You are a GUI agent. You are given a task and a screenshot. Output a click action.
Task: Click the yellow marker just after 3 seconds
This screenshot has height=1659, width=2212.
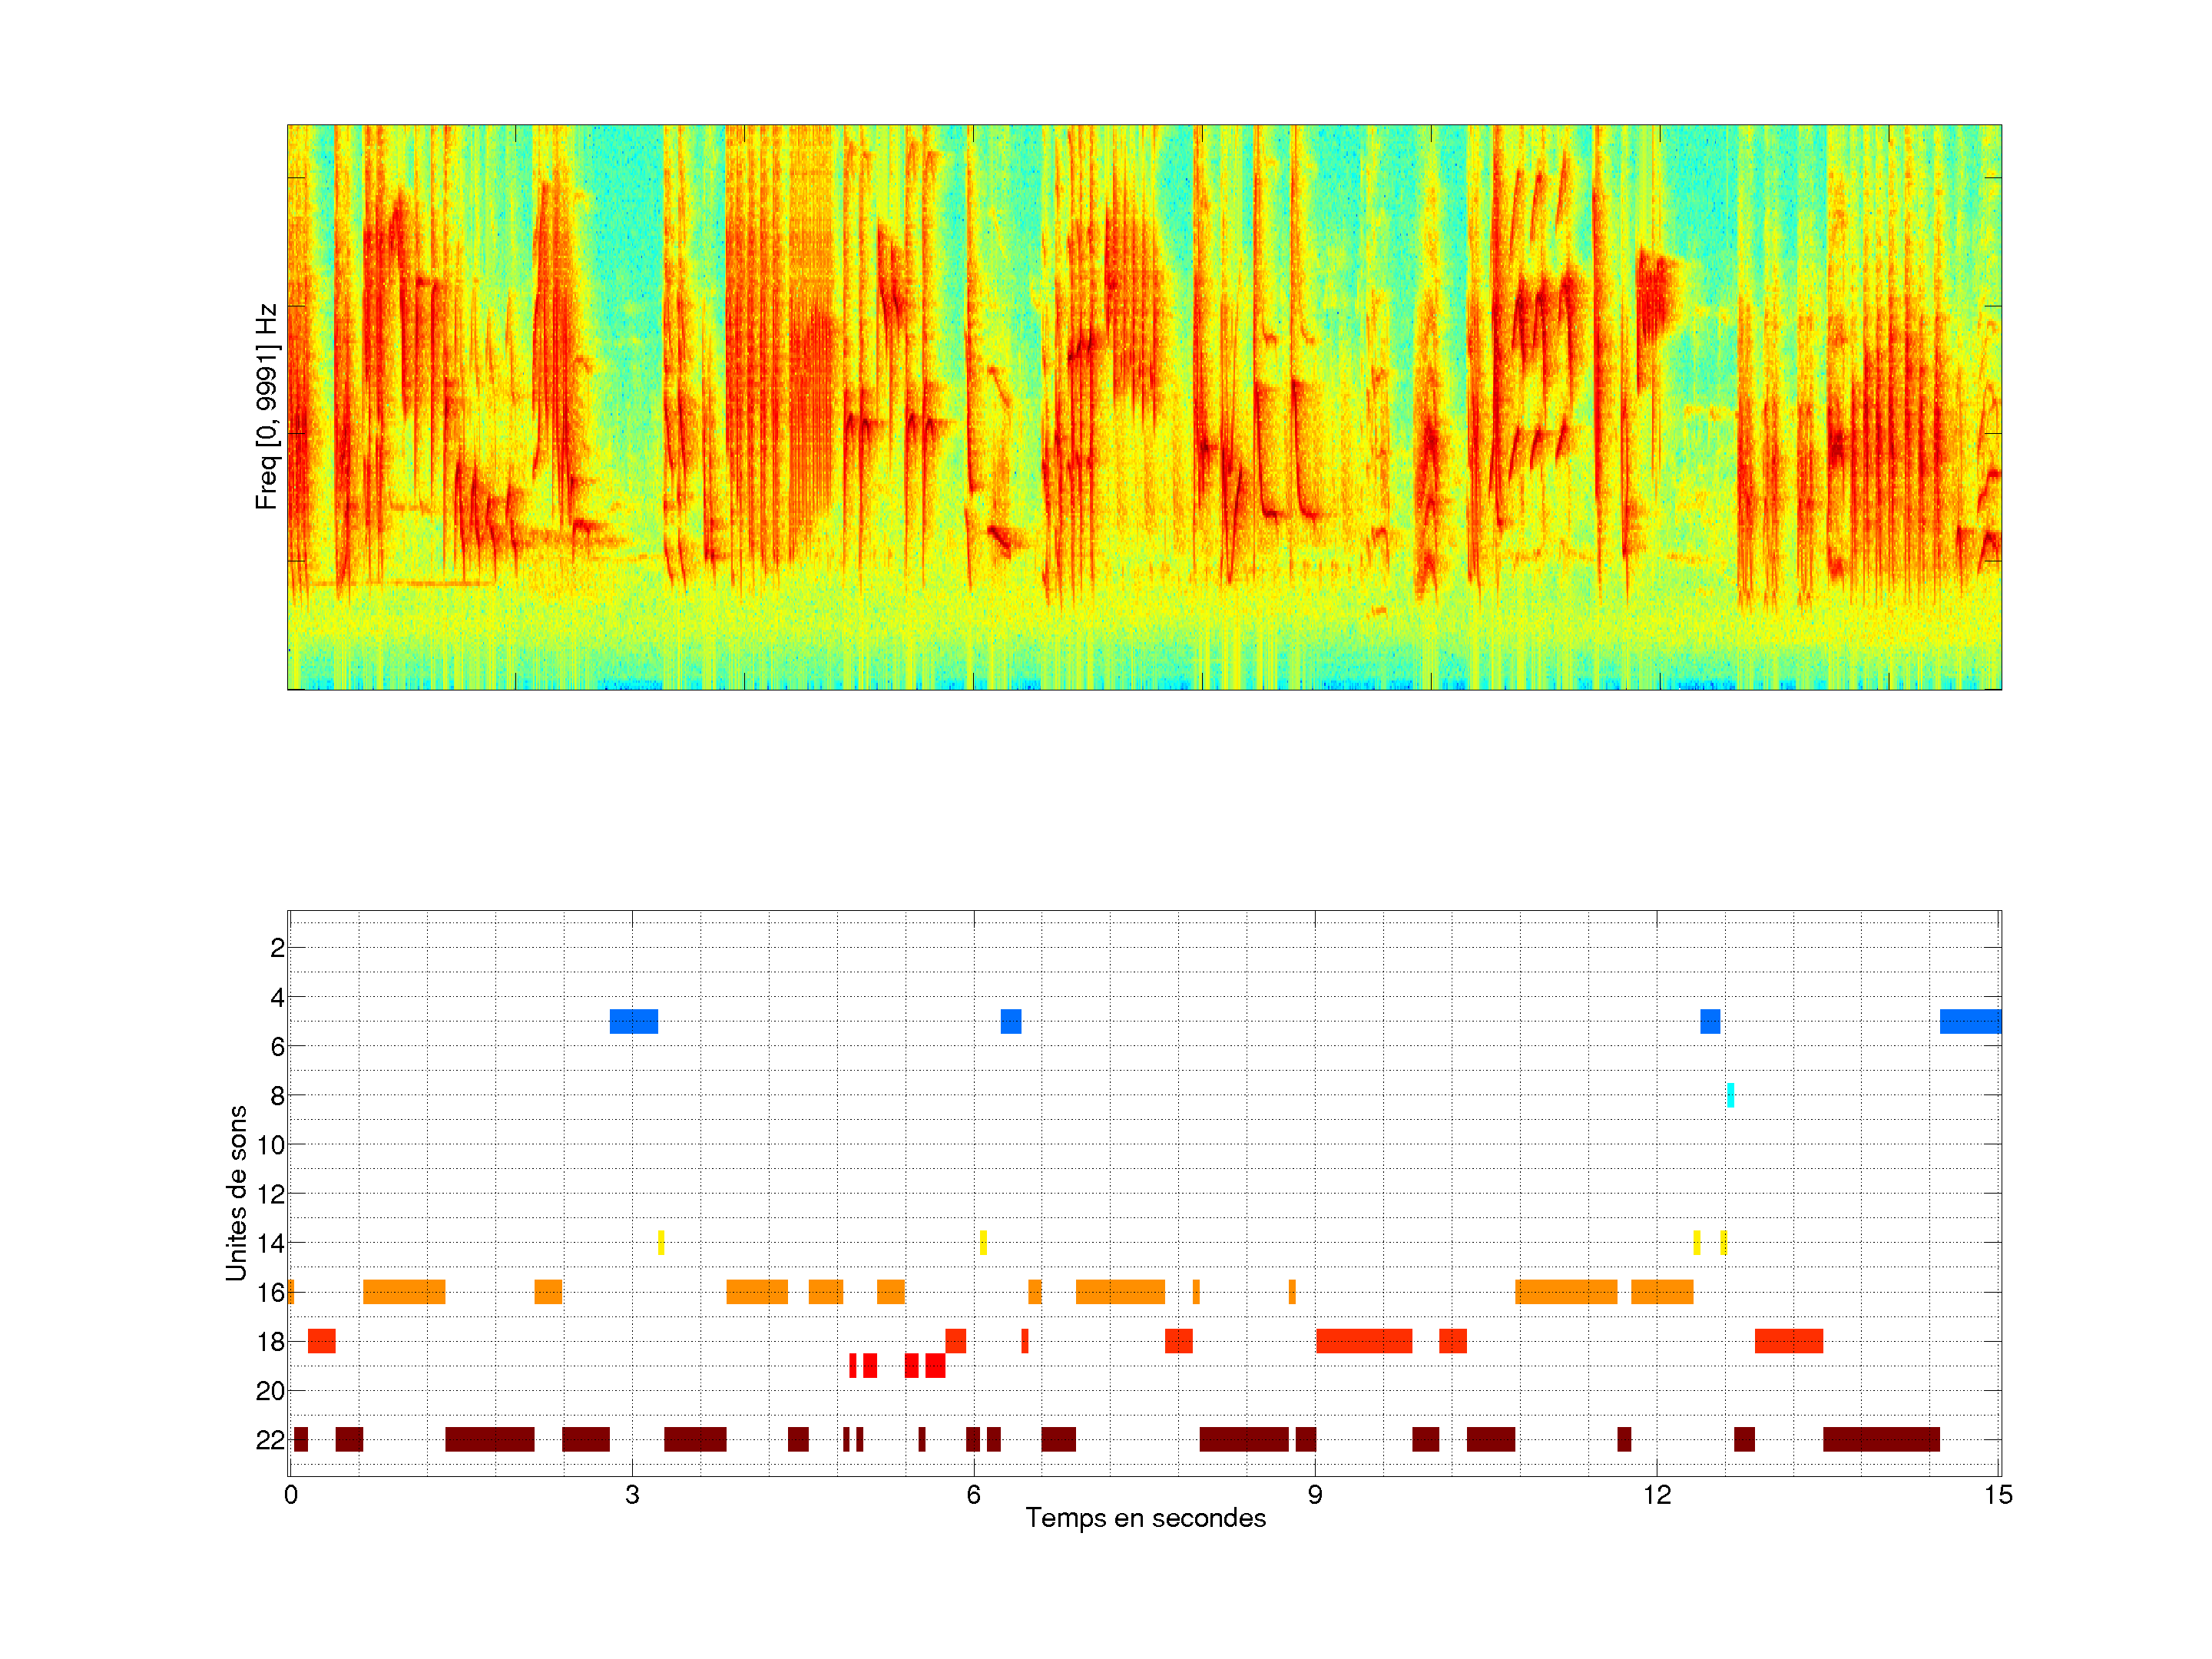tap(661, 1242)
